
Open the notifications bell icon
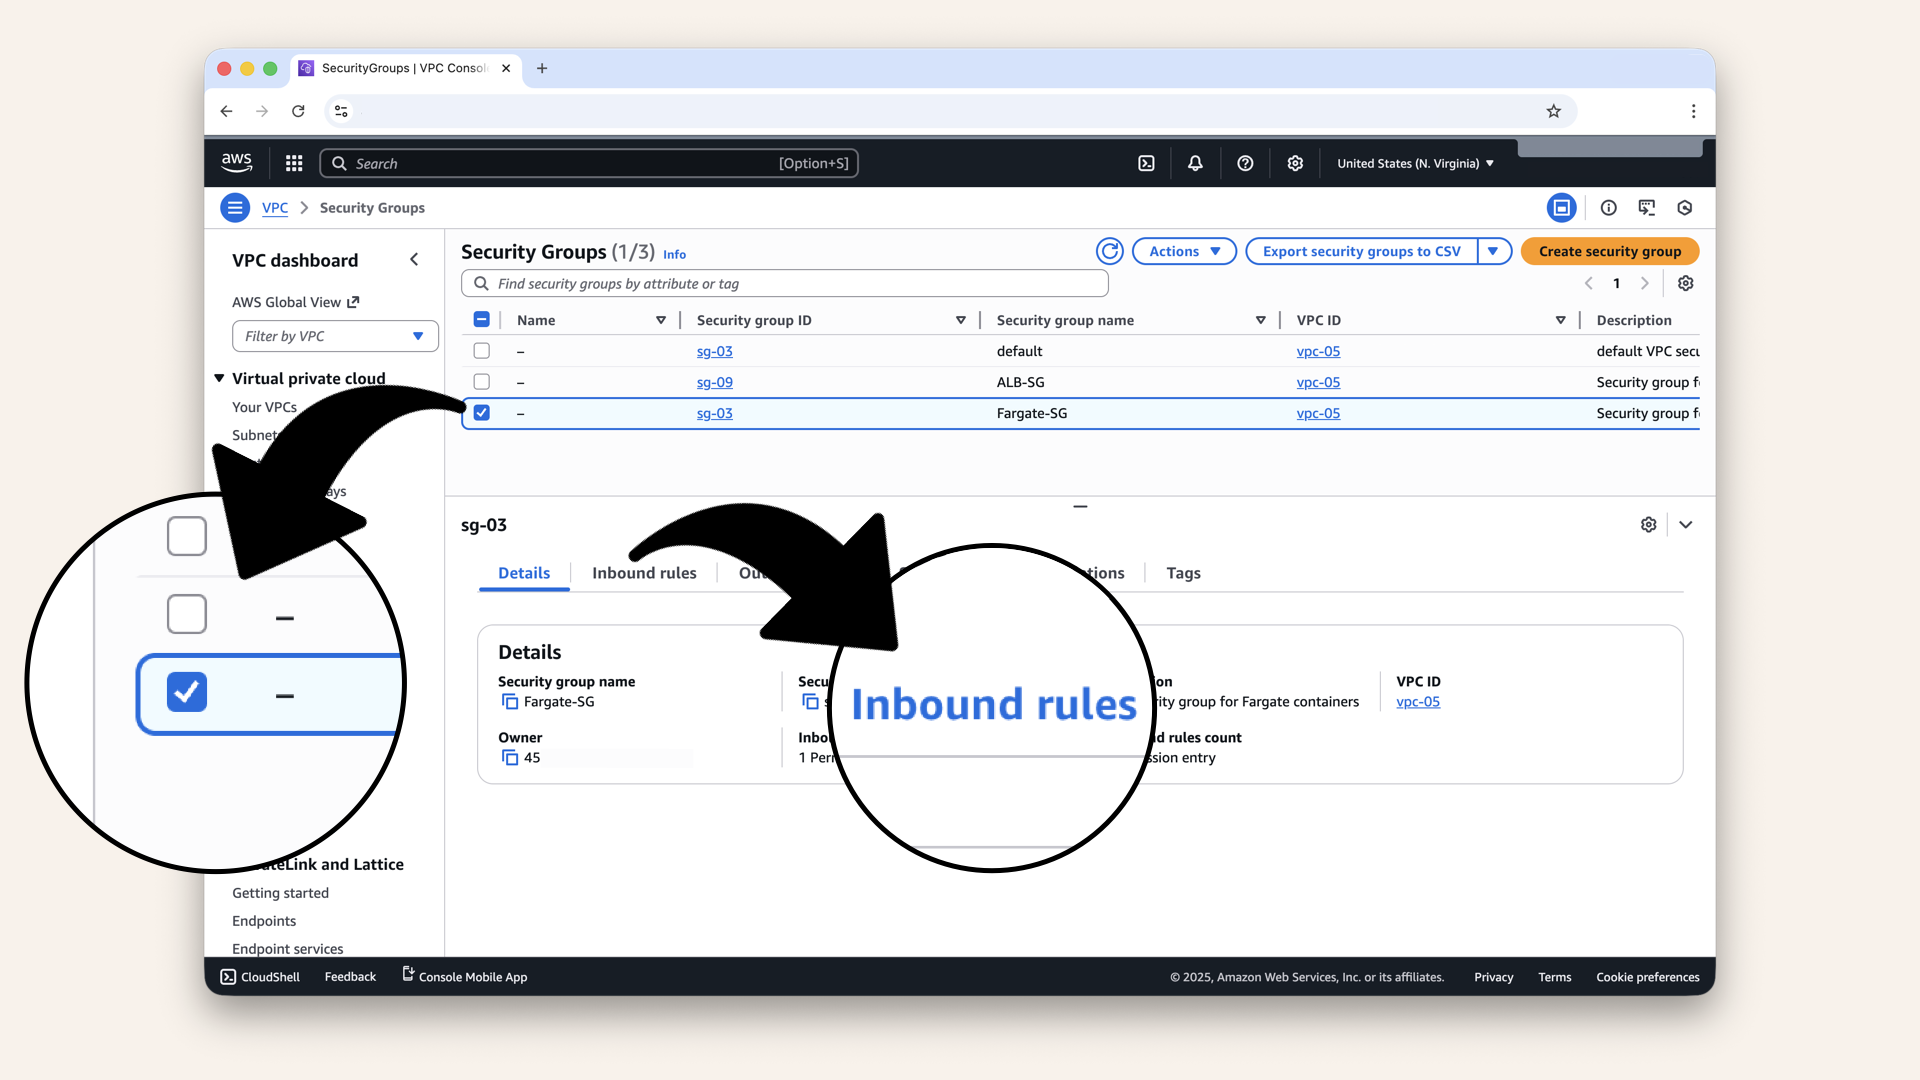click(x=1195, y=162)
